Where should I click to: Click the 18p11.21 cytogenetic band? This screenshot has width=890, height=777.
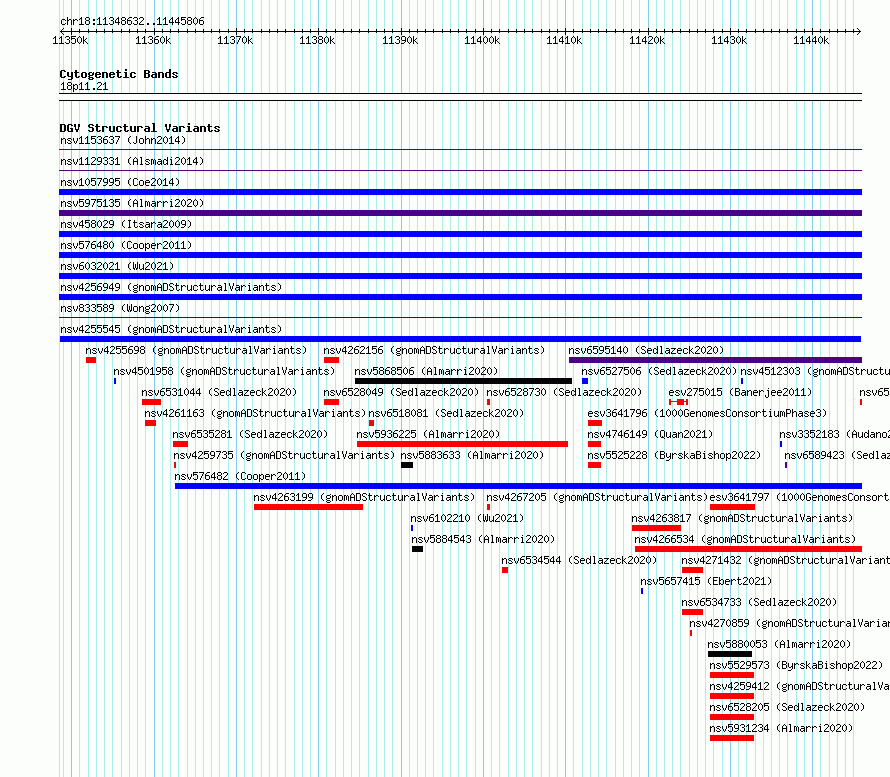tap(460, 97)
